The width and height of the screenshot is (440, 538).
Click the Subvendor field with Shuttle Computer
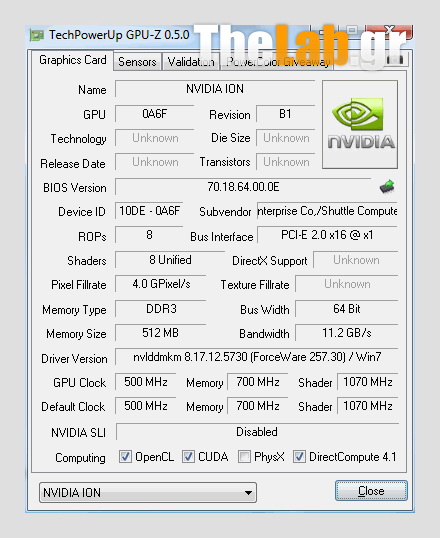coord(327,211)
